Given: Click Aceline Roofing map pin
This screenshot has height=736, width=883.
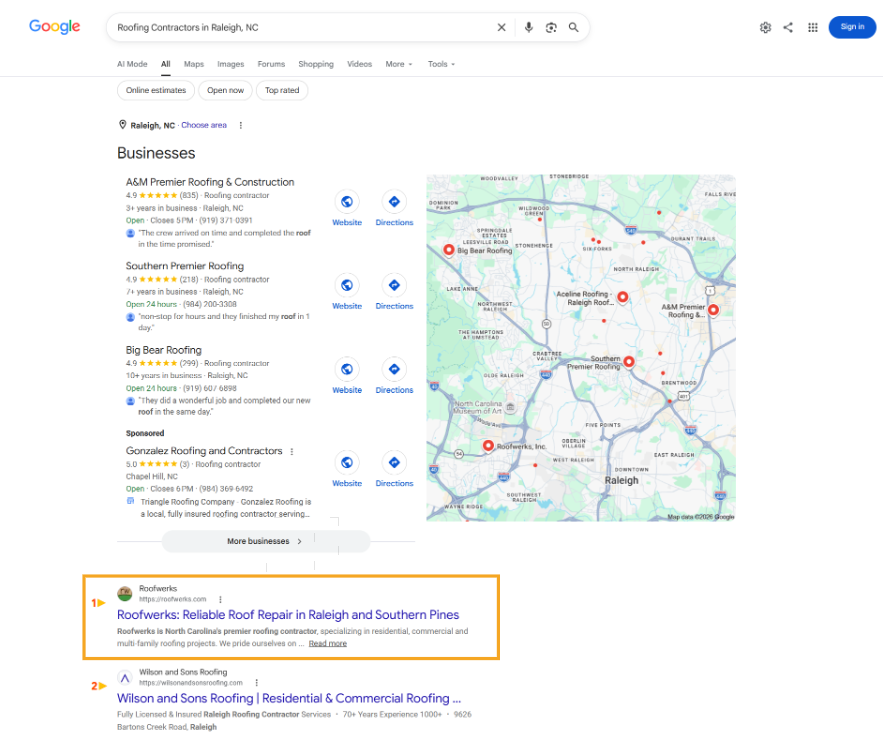Looking at the screenshot, I should pos(622,297).
